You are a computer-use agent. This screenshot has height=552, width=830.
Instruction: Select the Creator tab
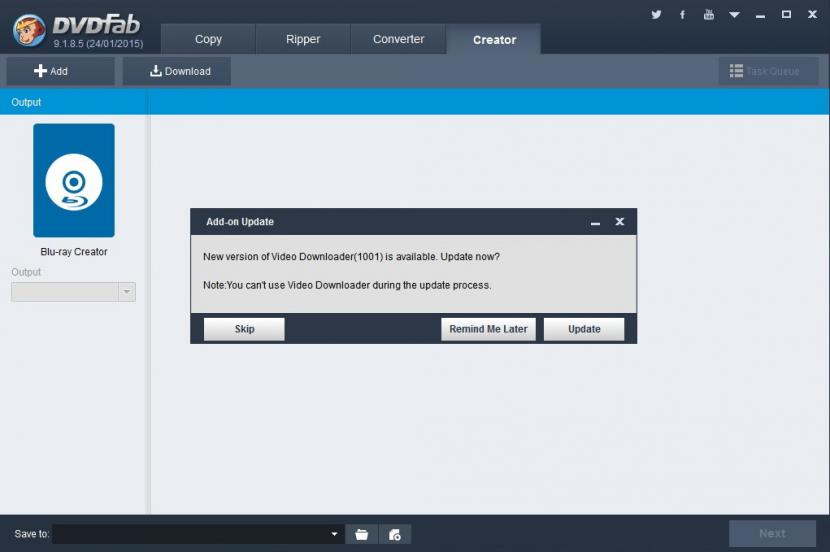coord(494,39)
